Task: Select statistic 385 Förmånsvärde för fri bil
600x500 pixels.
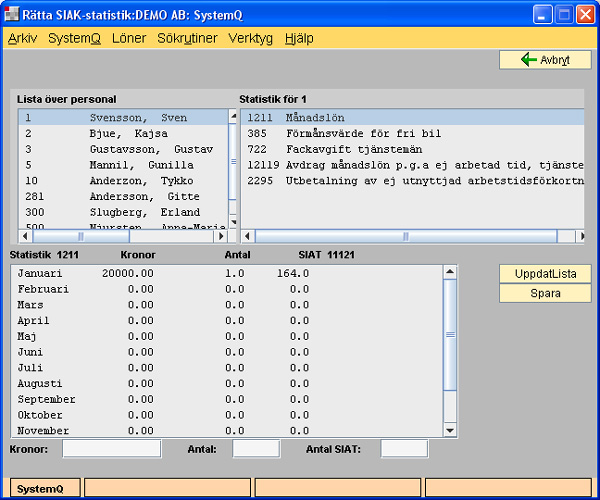Action: (343, 133)
